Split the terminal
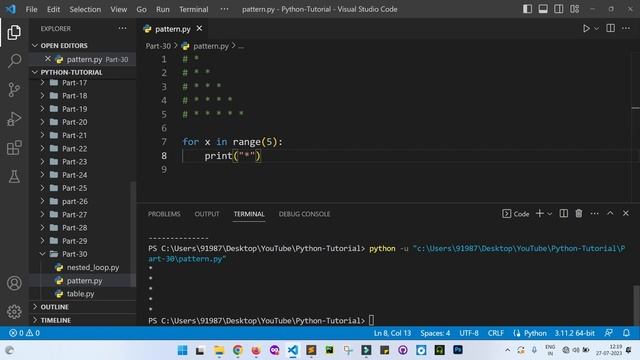The height and width of the screenshot is (360, 640). 563,213
